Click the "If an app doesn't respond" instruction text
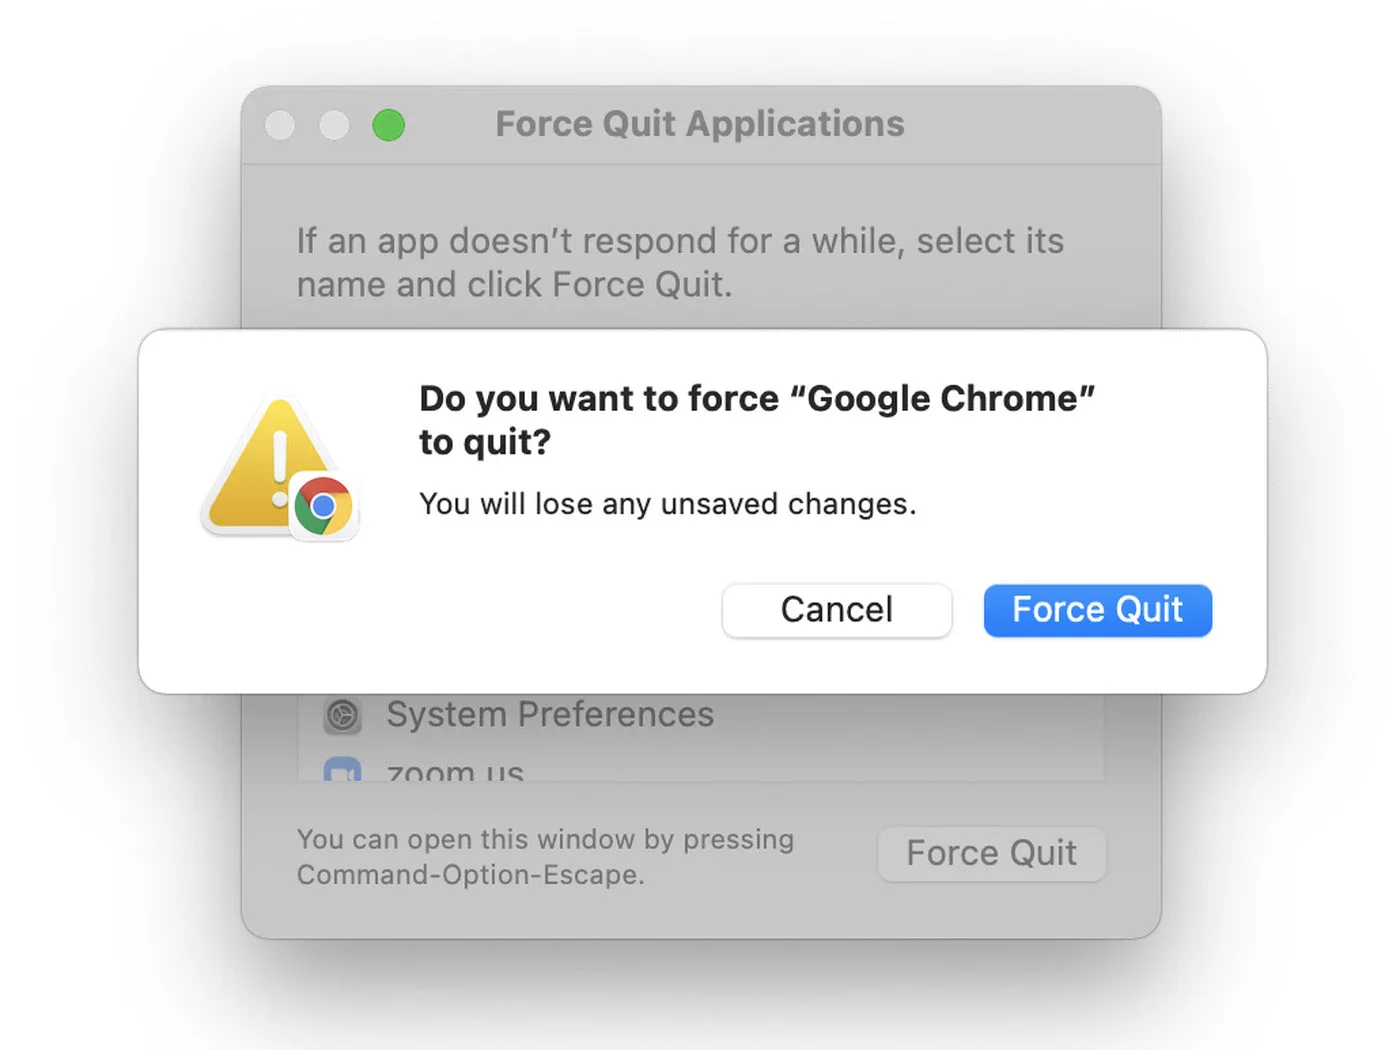Viewport: 1400px width, 1050px height. pos(679,241)
